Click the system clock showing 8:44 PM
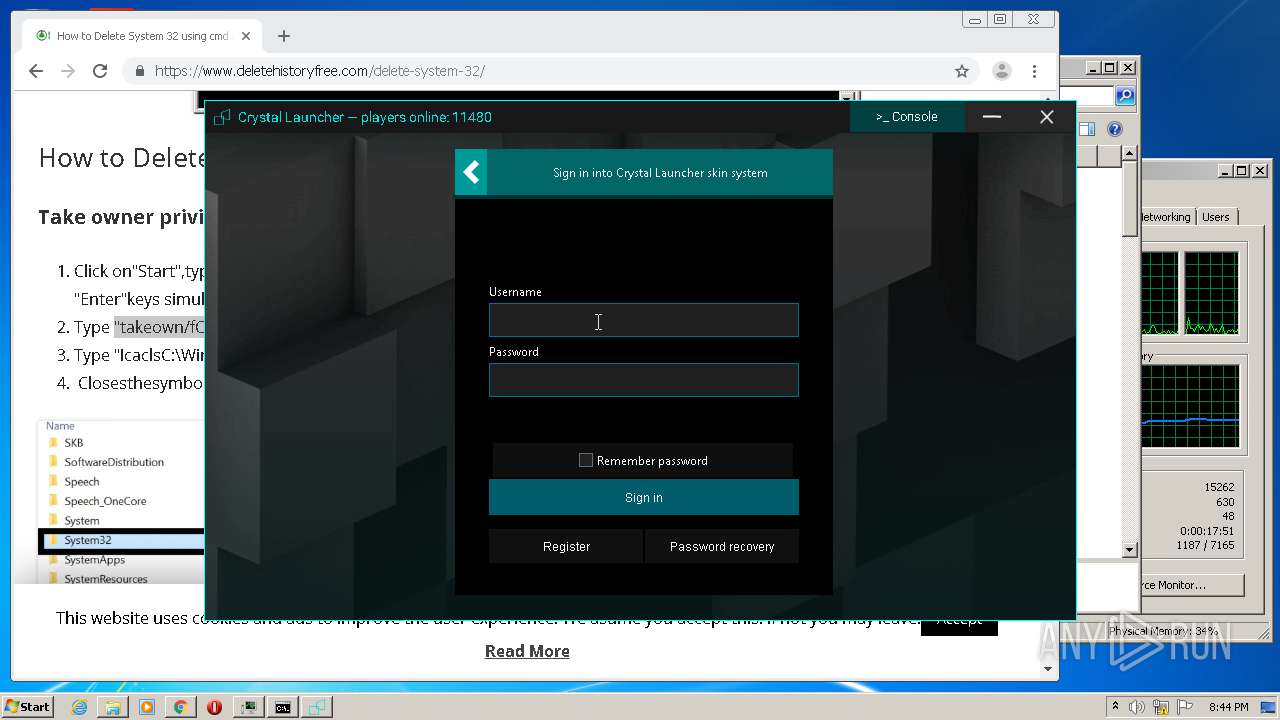Screen dimensions: 1280x720 [1229, 707]
